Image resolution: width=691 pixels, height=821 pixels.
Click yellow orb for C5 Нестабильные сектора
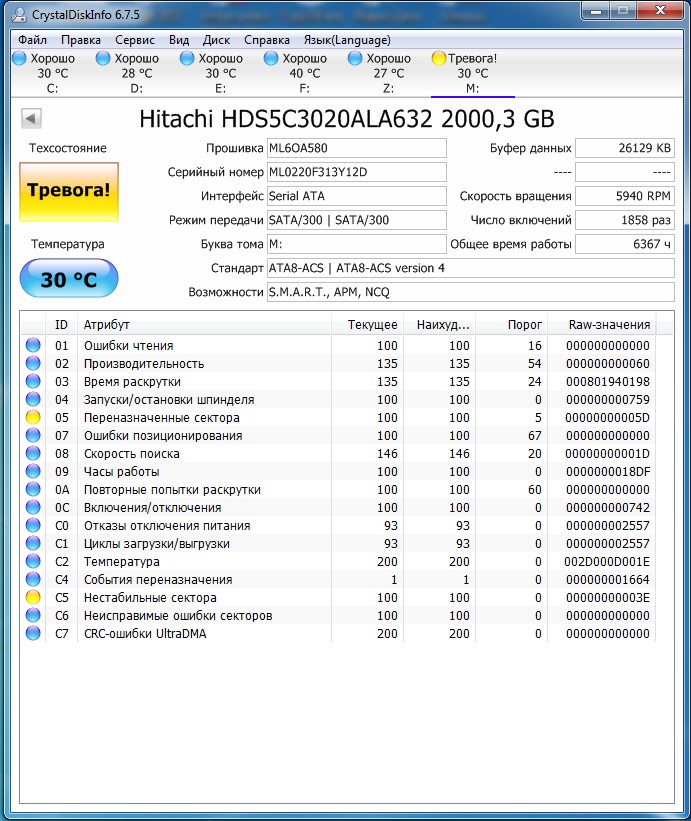tap(33, 597)
